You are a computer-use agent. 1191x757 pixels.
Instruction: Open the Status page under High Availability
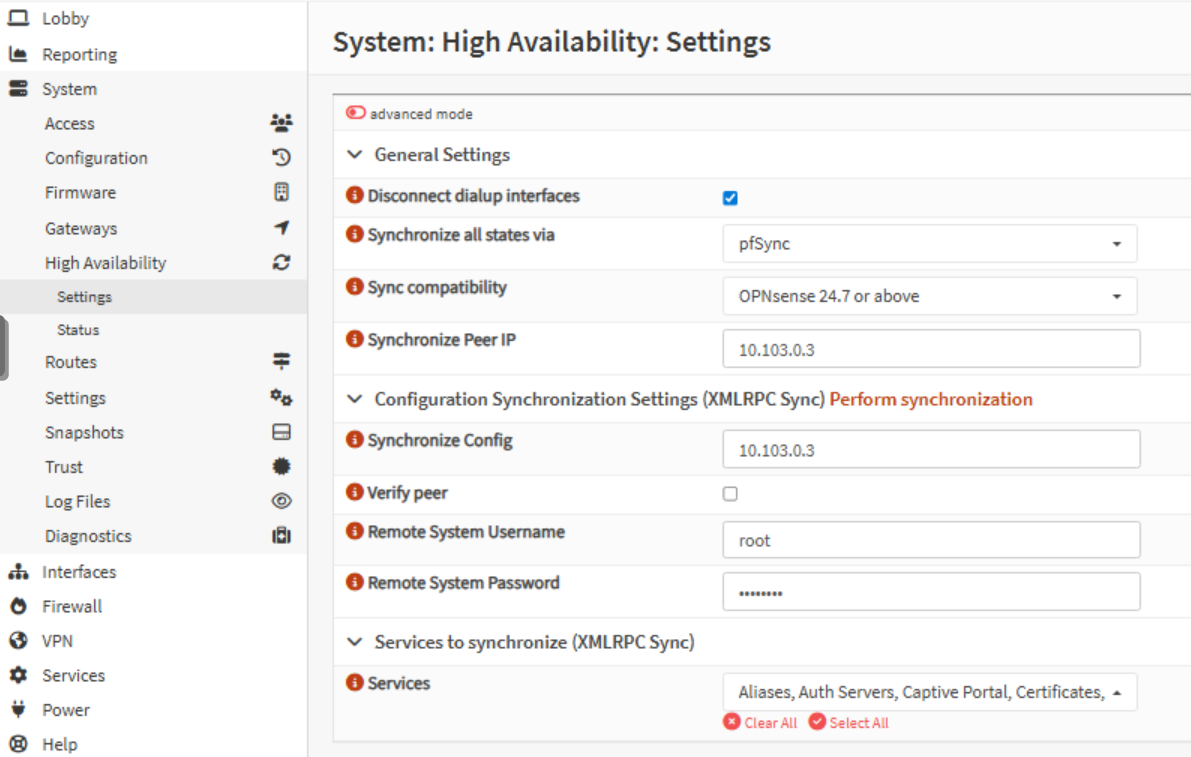tap(78, 330)
